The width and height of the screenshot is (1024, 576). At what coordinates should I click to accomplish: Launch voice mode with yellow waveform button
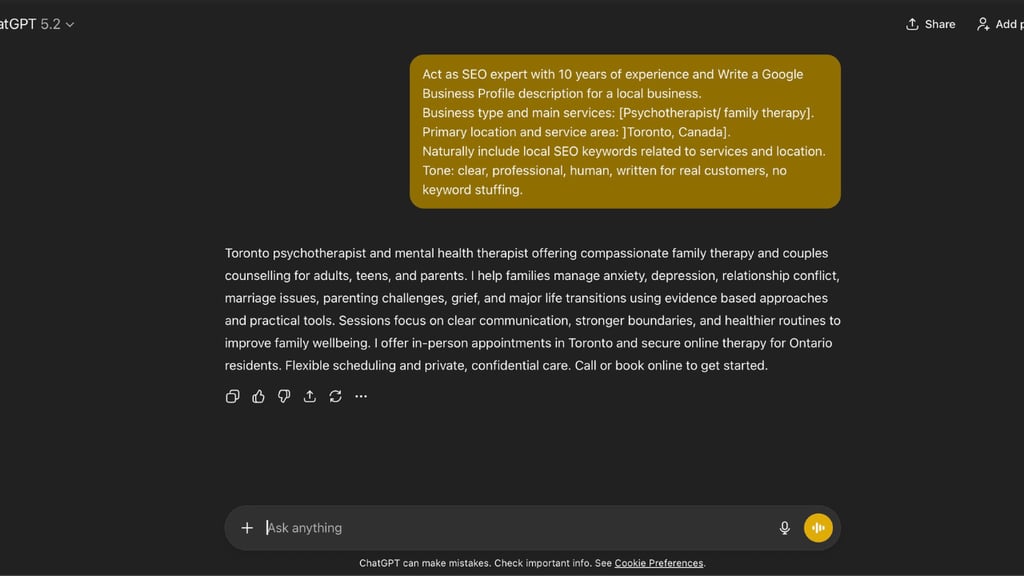818,528
